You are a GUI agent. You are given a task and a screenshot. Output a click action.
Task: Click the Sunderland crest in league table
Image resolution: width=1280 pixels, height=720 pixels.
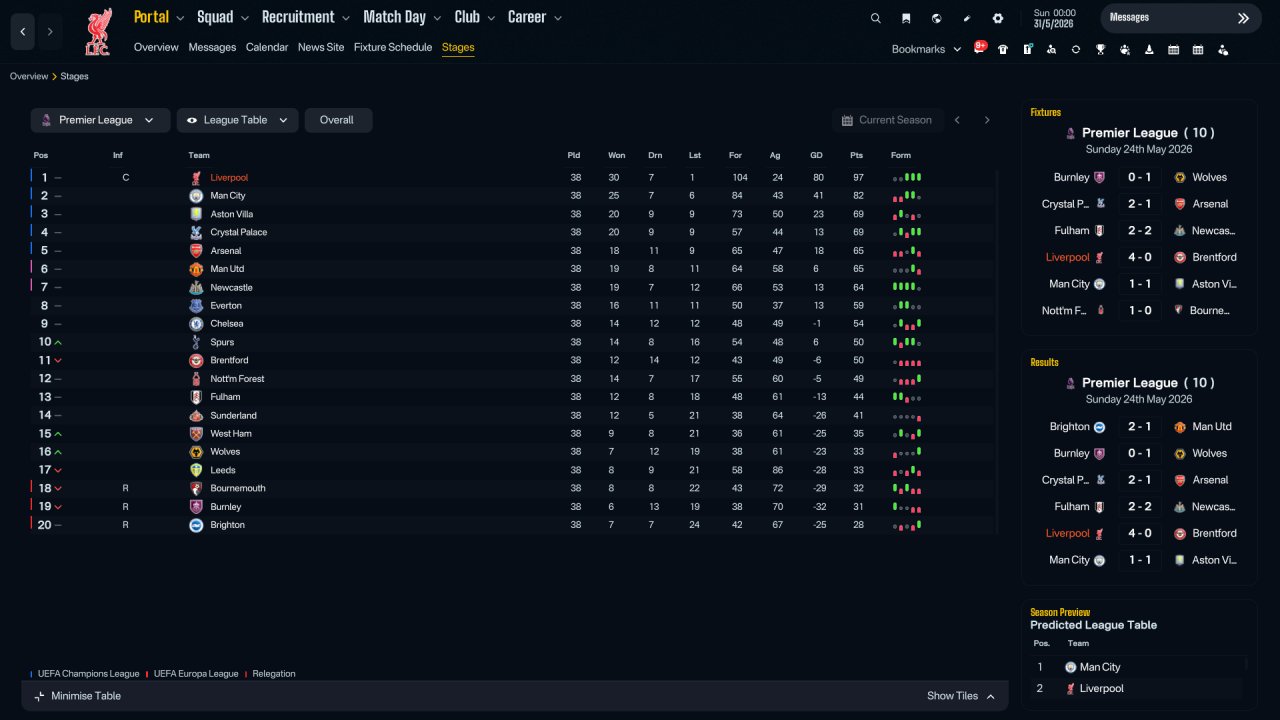tap(196, 415)
